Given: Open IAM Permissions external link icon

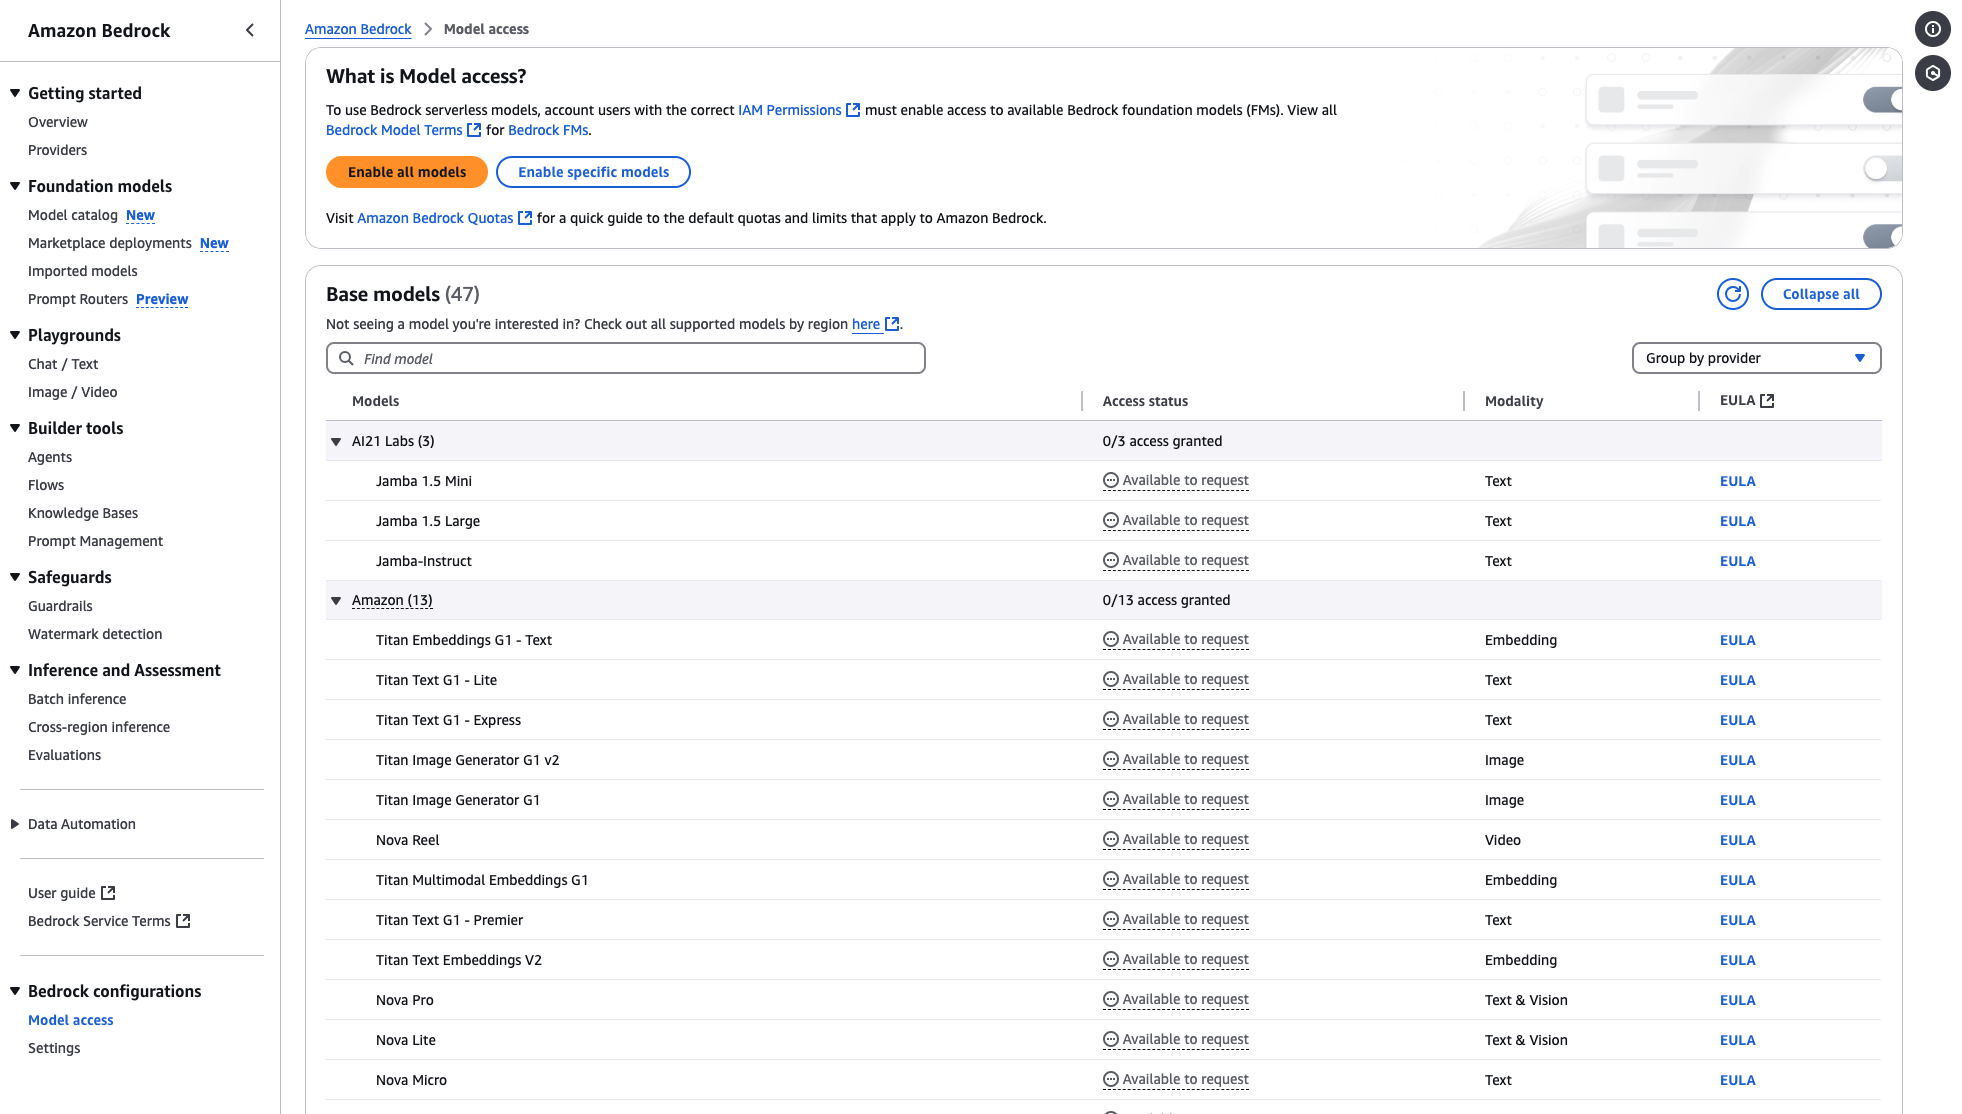Looking at the screenshot, I should (853, 110).
